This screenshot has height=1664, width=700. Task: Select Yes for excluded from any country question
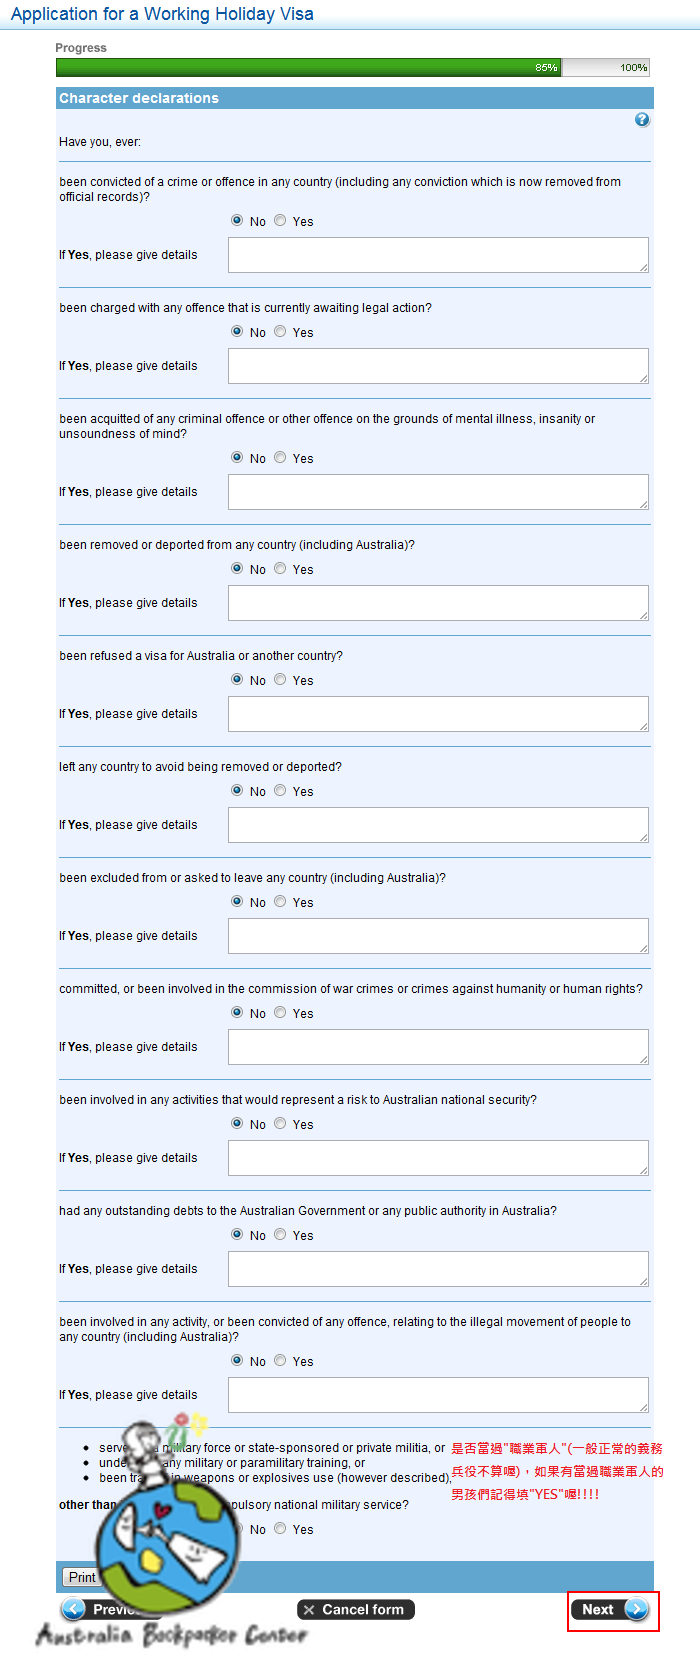280,901
